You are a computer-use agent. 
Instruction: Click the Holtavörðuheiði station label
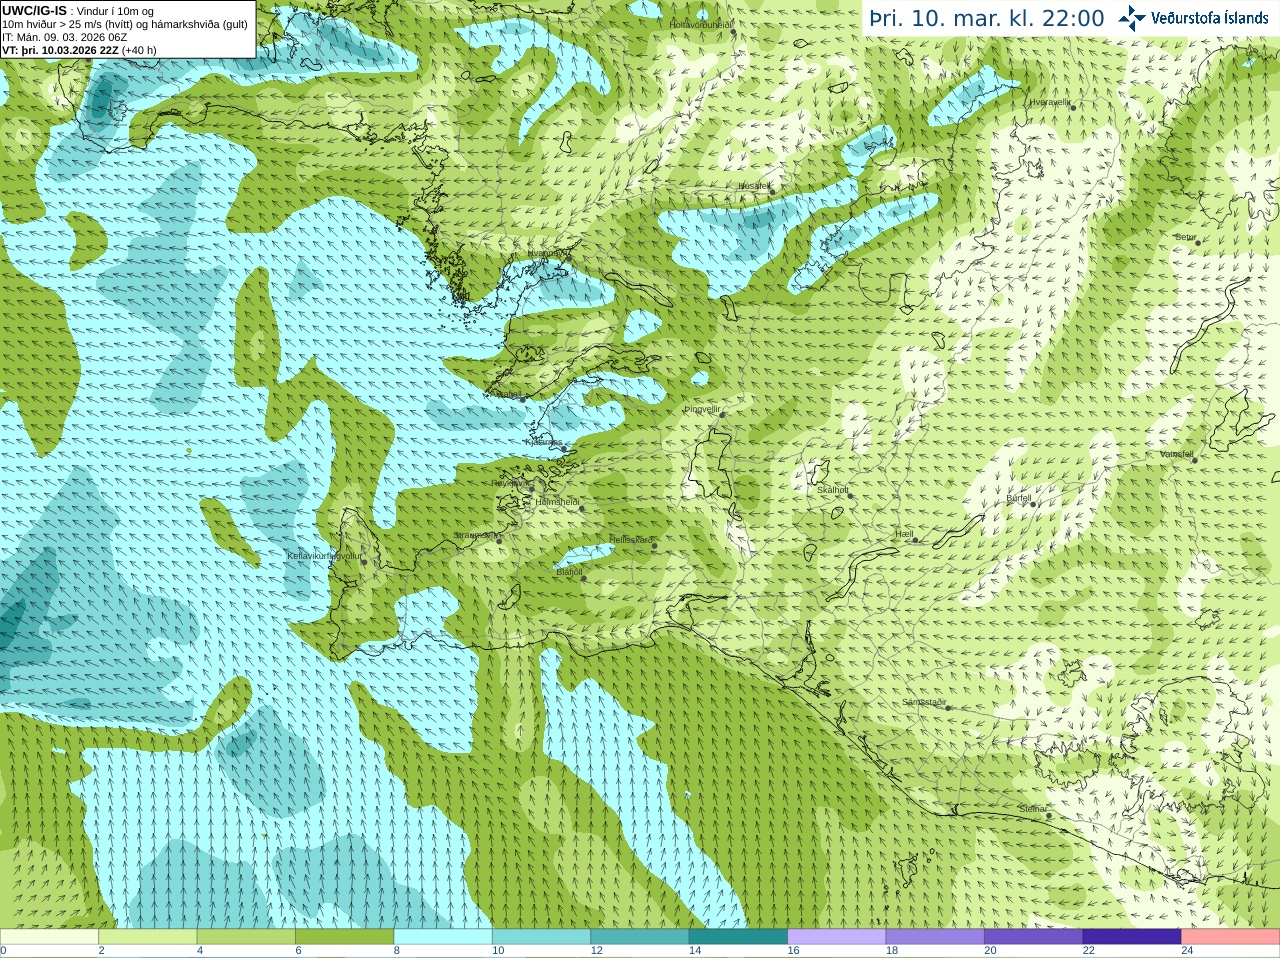pos(701,24)
